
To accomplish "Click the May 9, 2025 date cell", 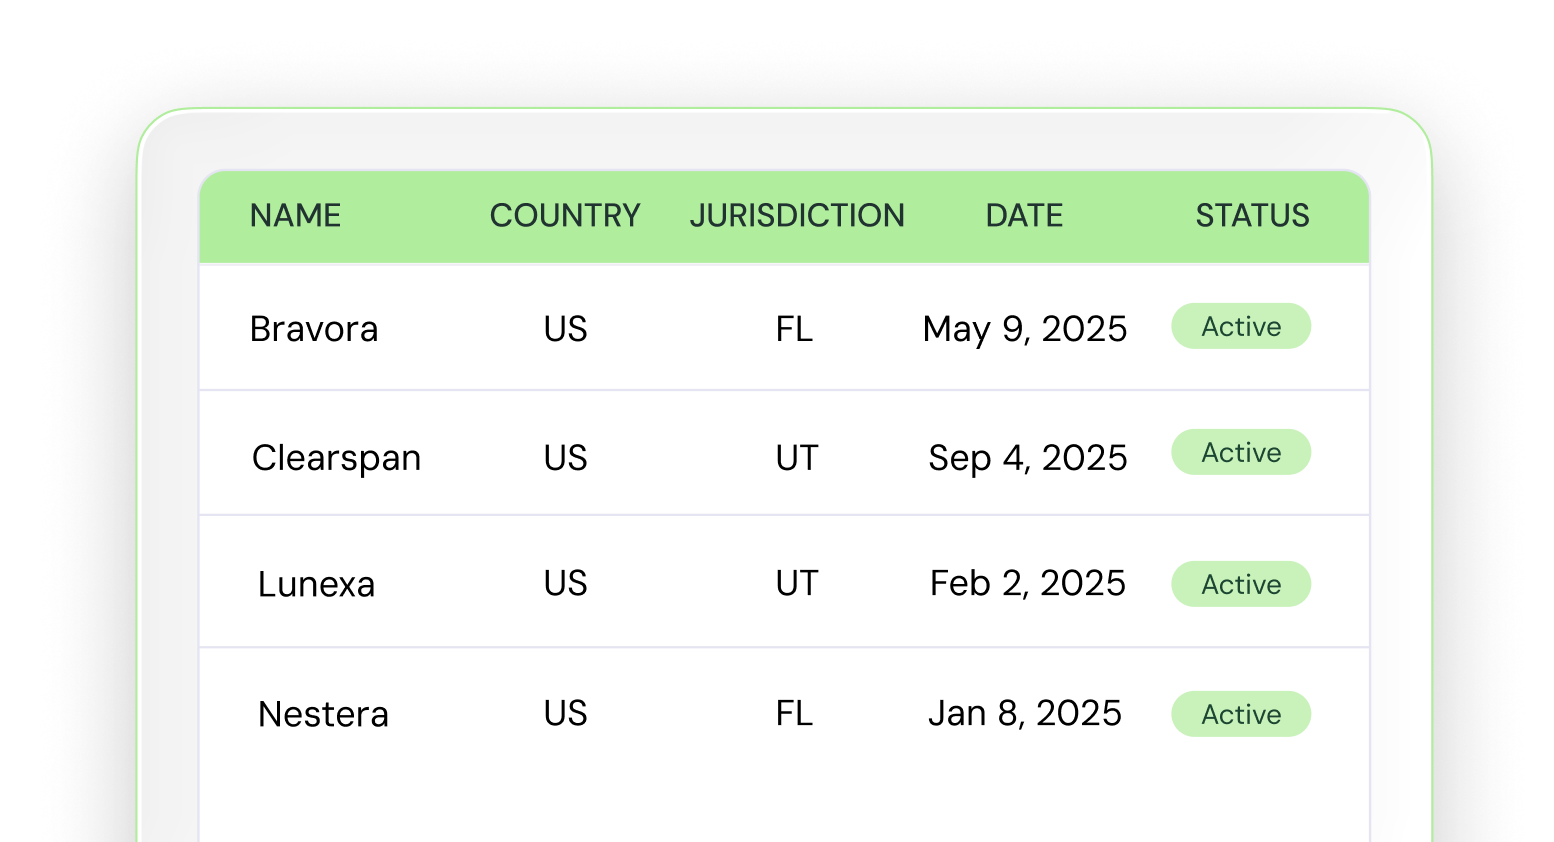I will (x=1025, y=329).
